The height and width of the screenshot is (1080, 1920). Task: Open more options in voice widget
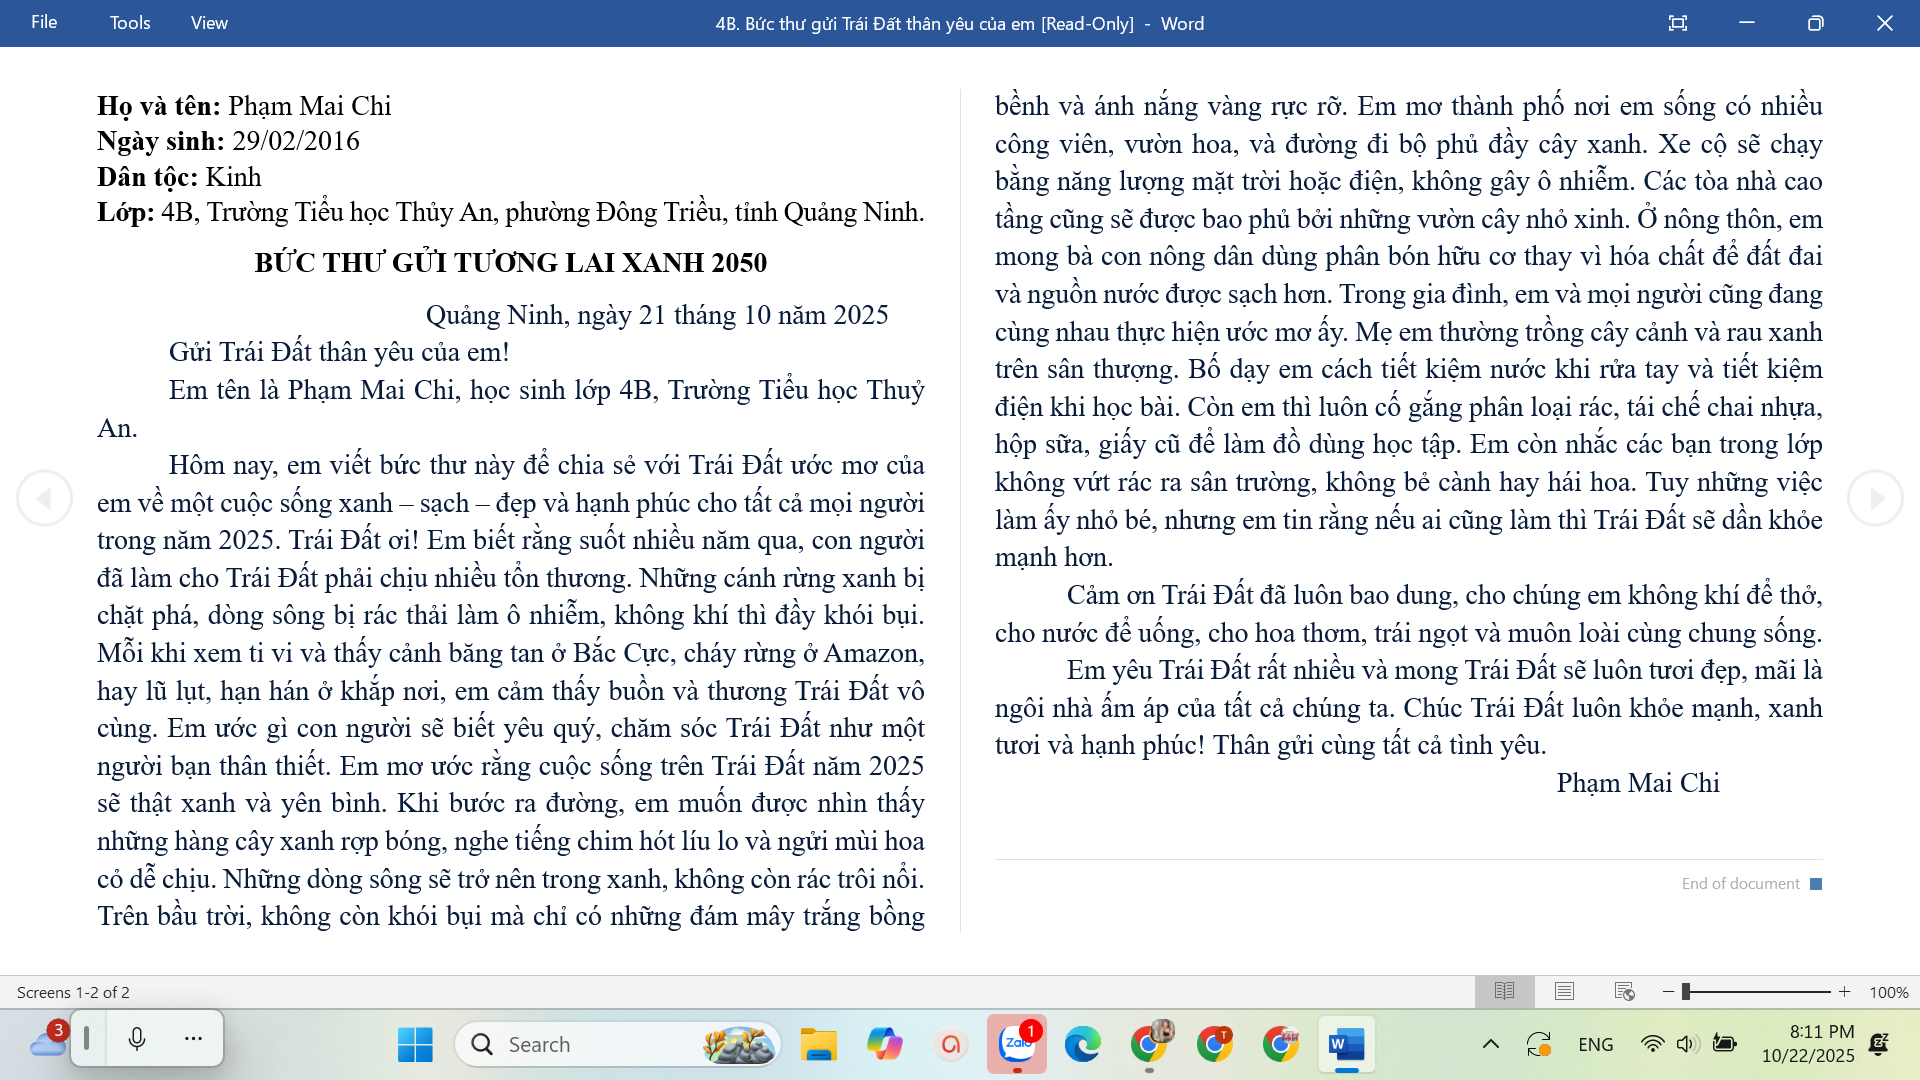tap(194, 1039)
